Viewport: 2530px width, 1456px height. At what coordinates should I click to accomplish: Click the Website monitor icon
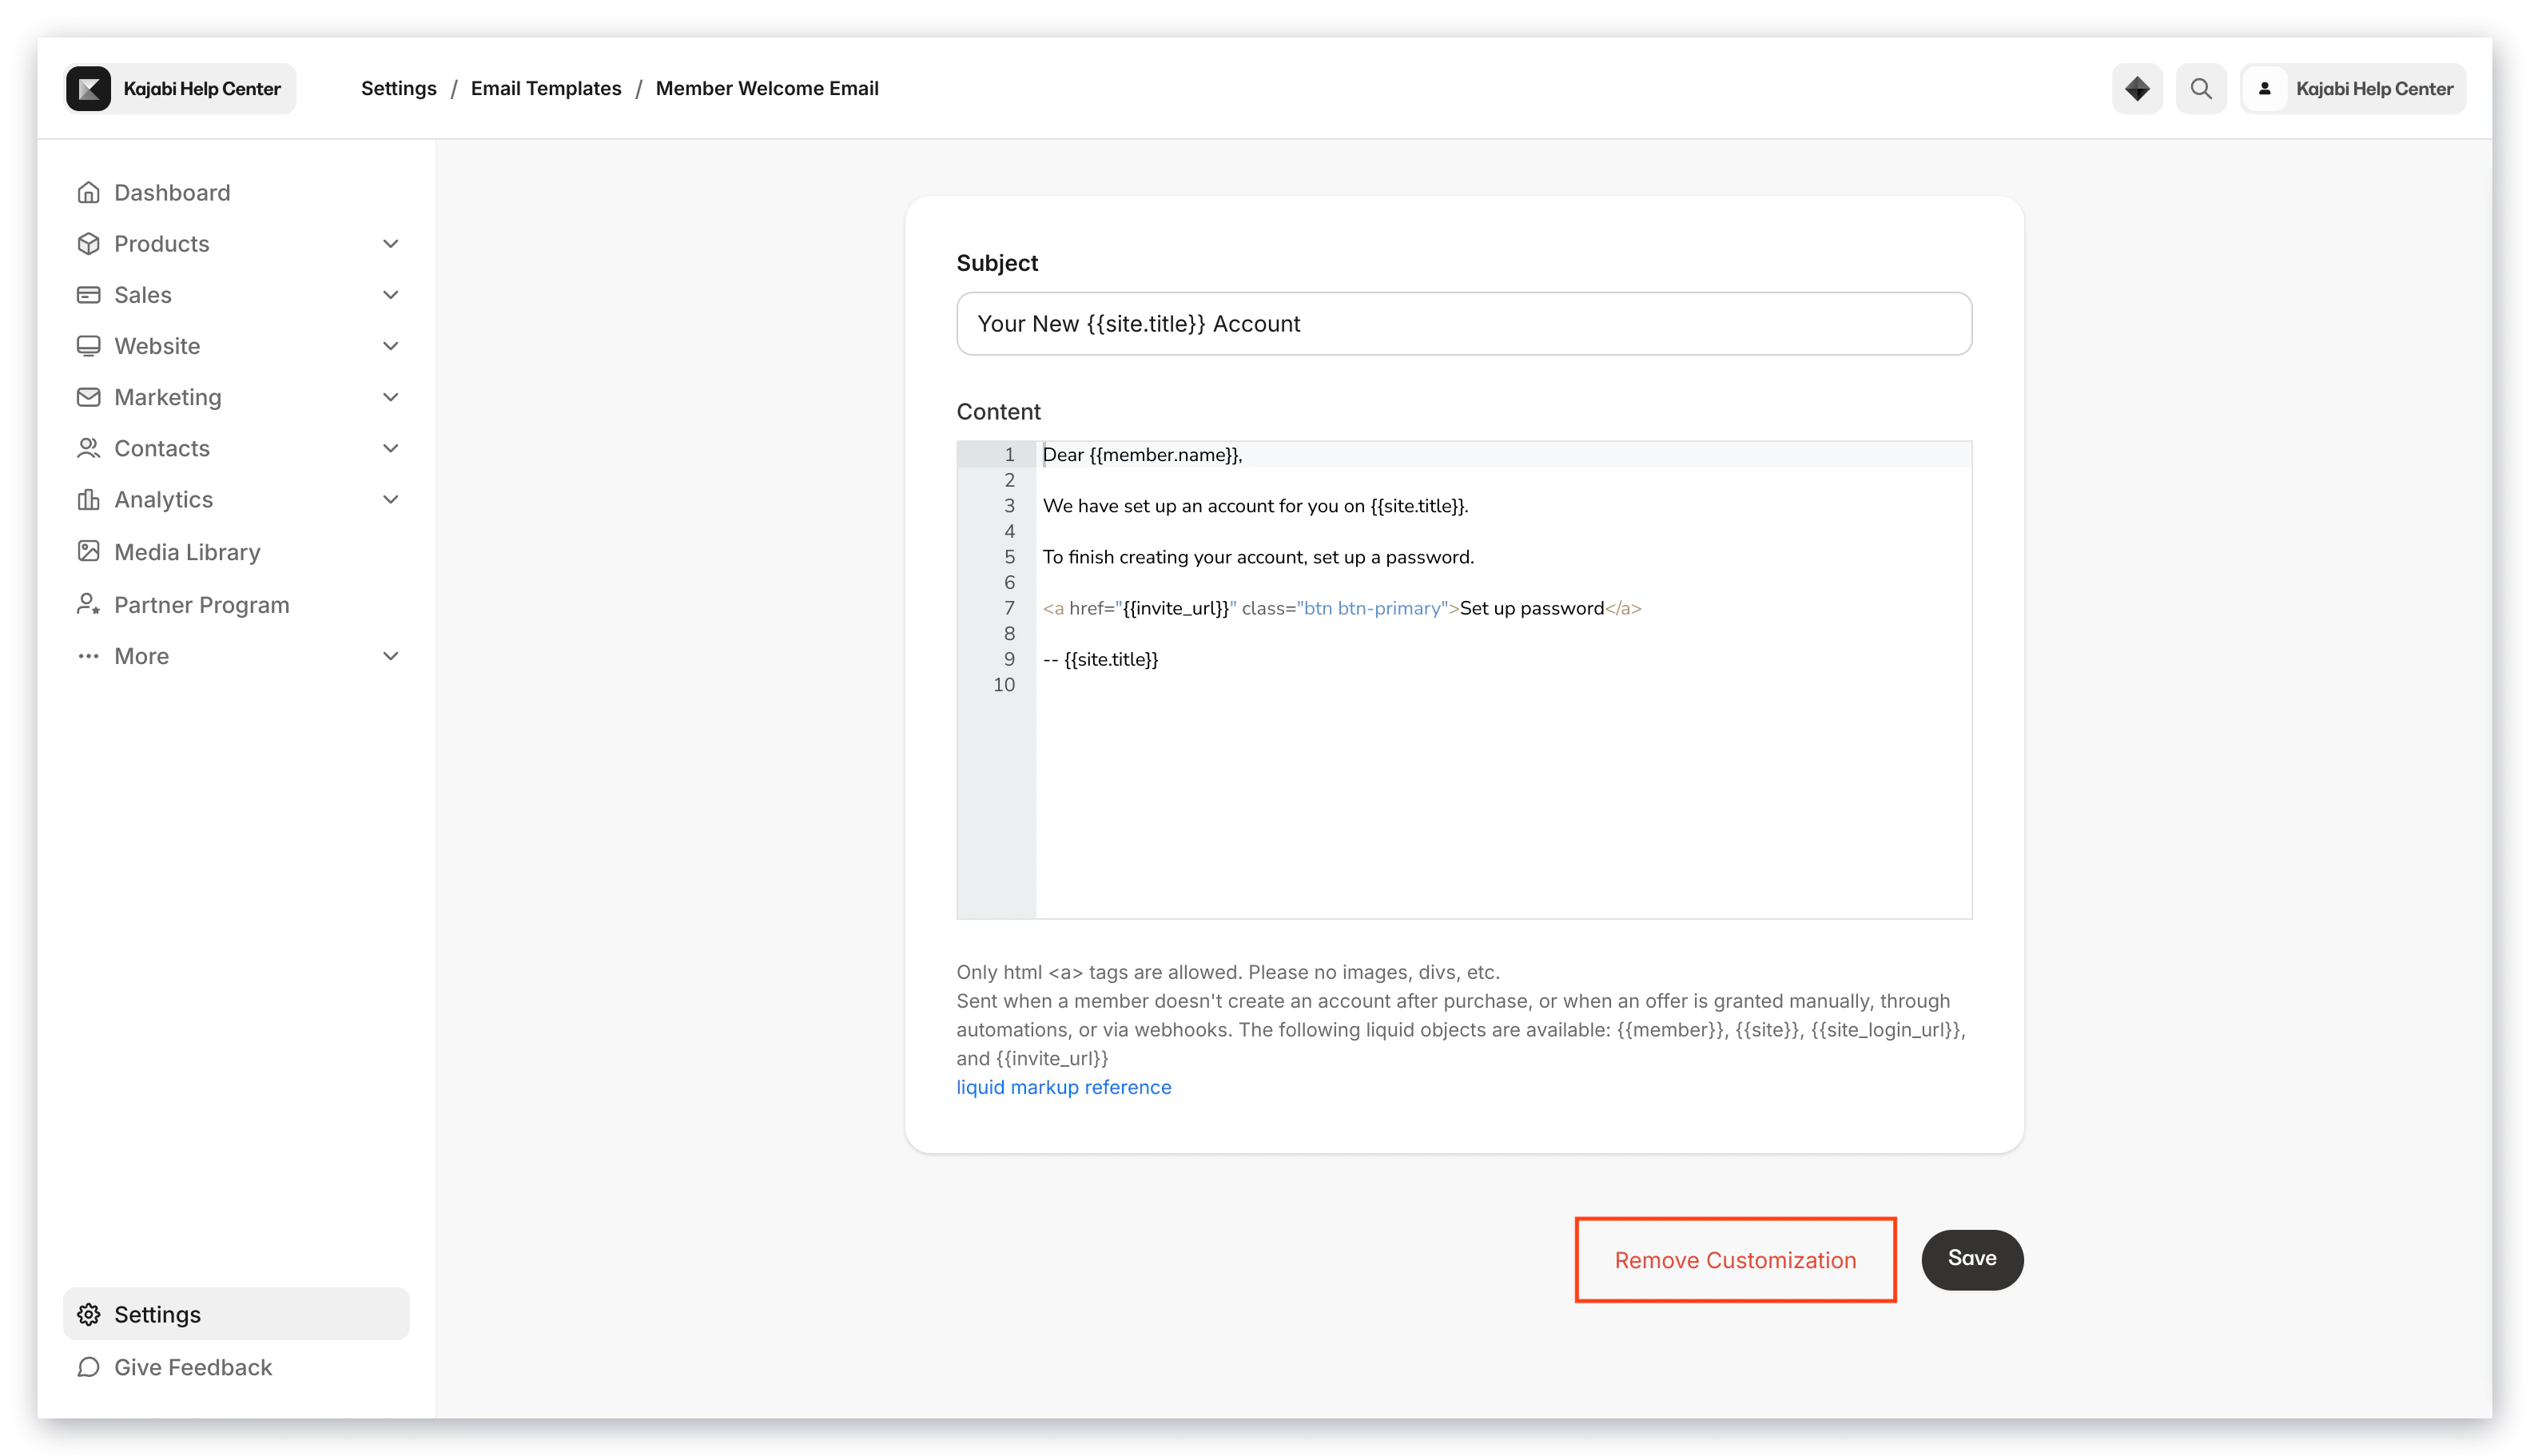click(x=88, y=345)
